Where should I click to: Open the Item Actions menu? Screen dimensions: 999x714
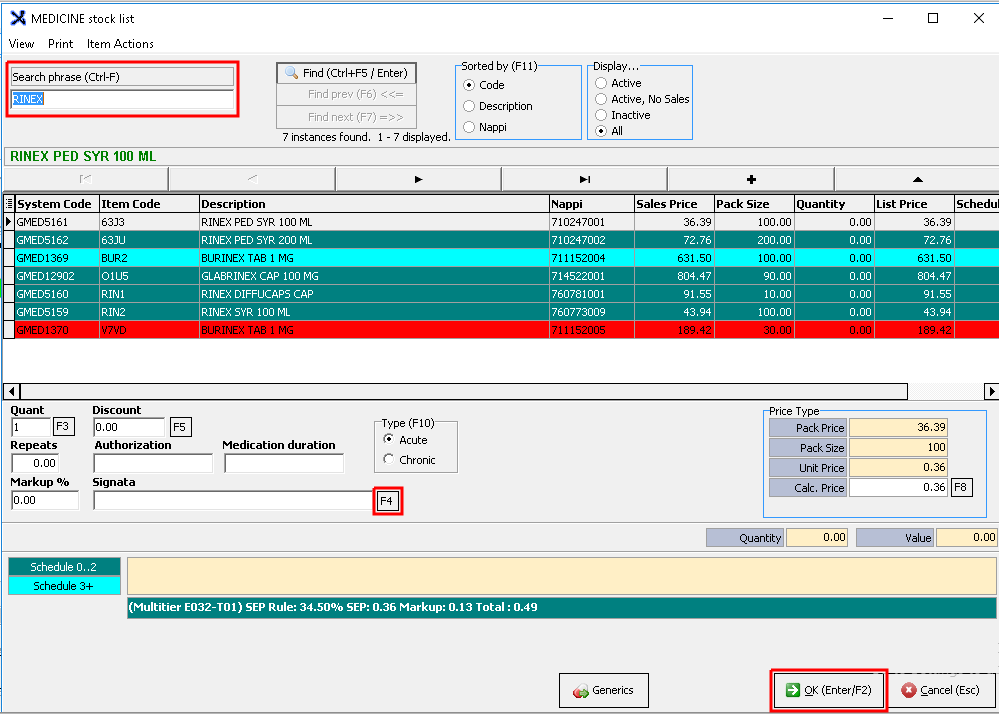(120, 44)
